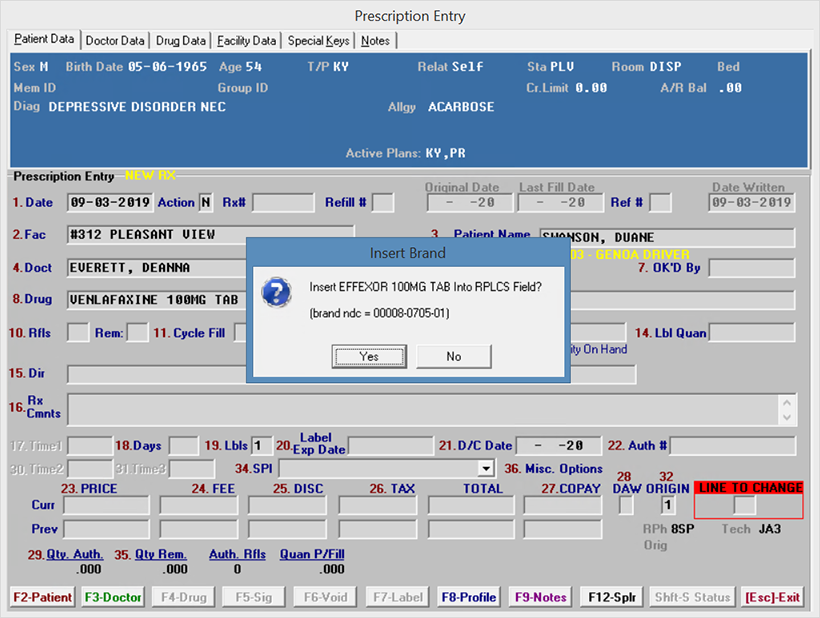The image size is (820, 618).
Task: Click the F12-Splr button
Action: (x=610, y=597)
